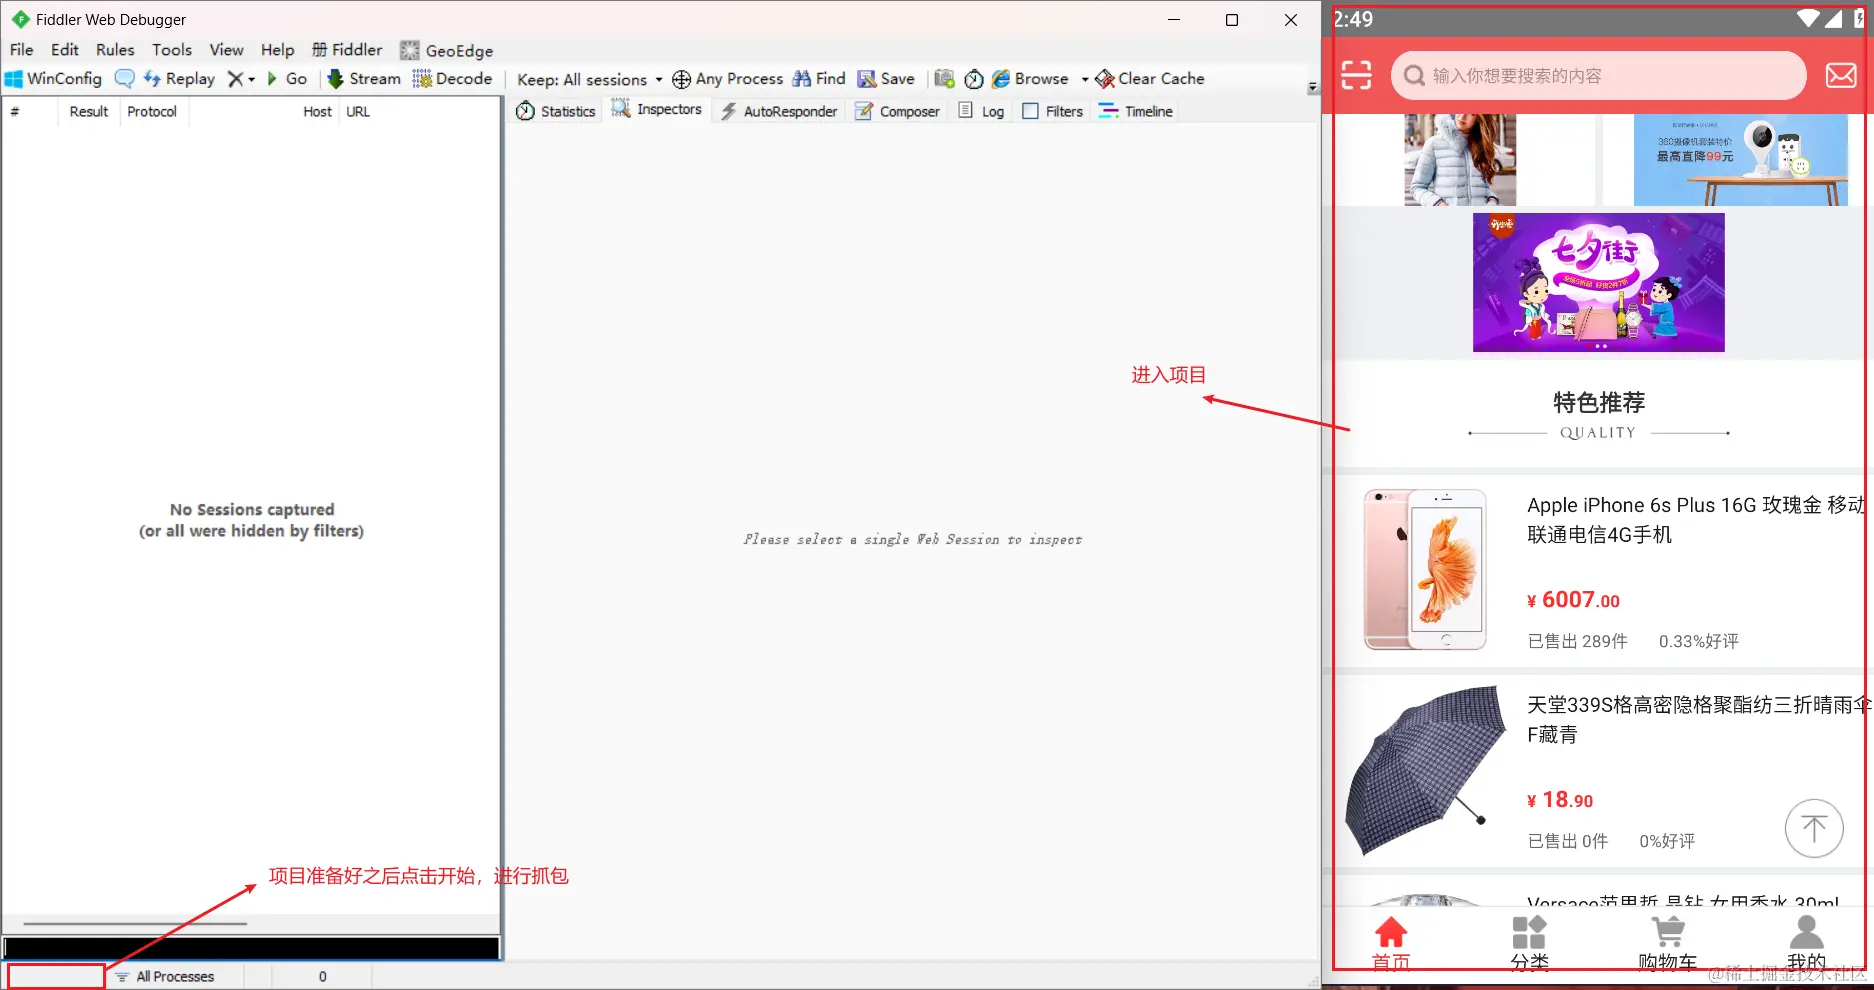The height and width of the screenshot is (990, 1874).
Task: Select Any Process target picker
Action: [727, 78]
